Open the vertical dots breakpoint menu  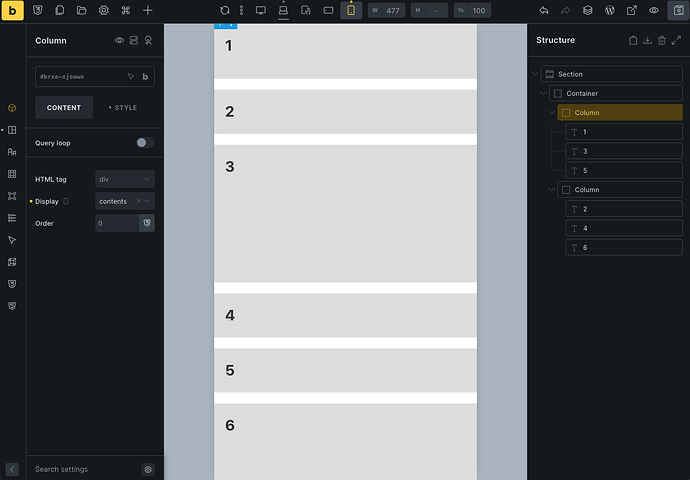point(242,10)
